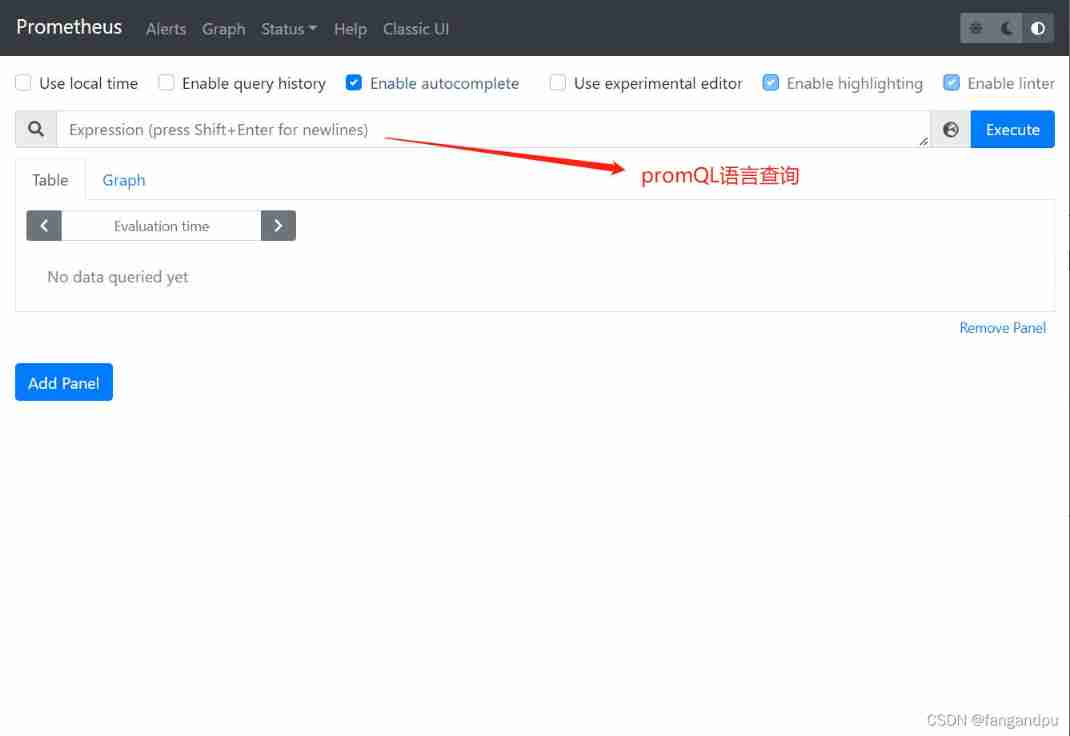Click the Remove Panel link
1070x736 pixels.
[1002, 328]
